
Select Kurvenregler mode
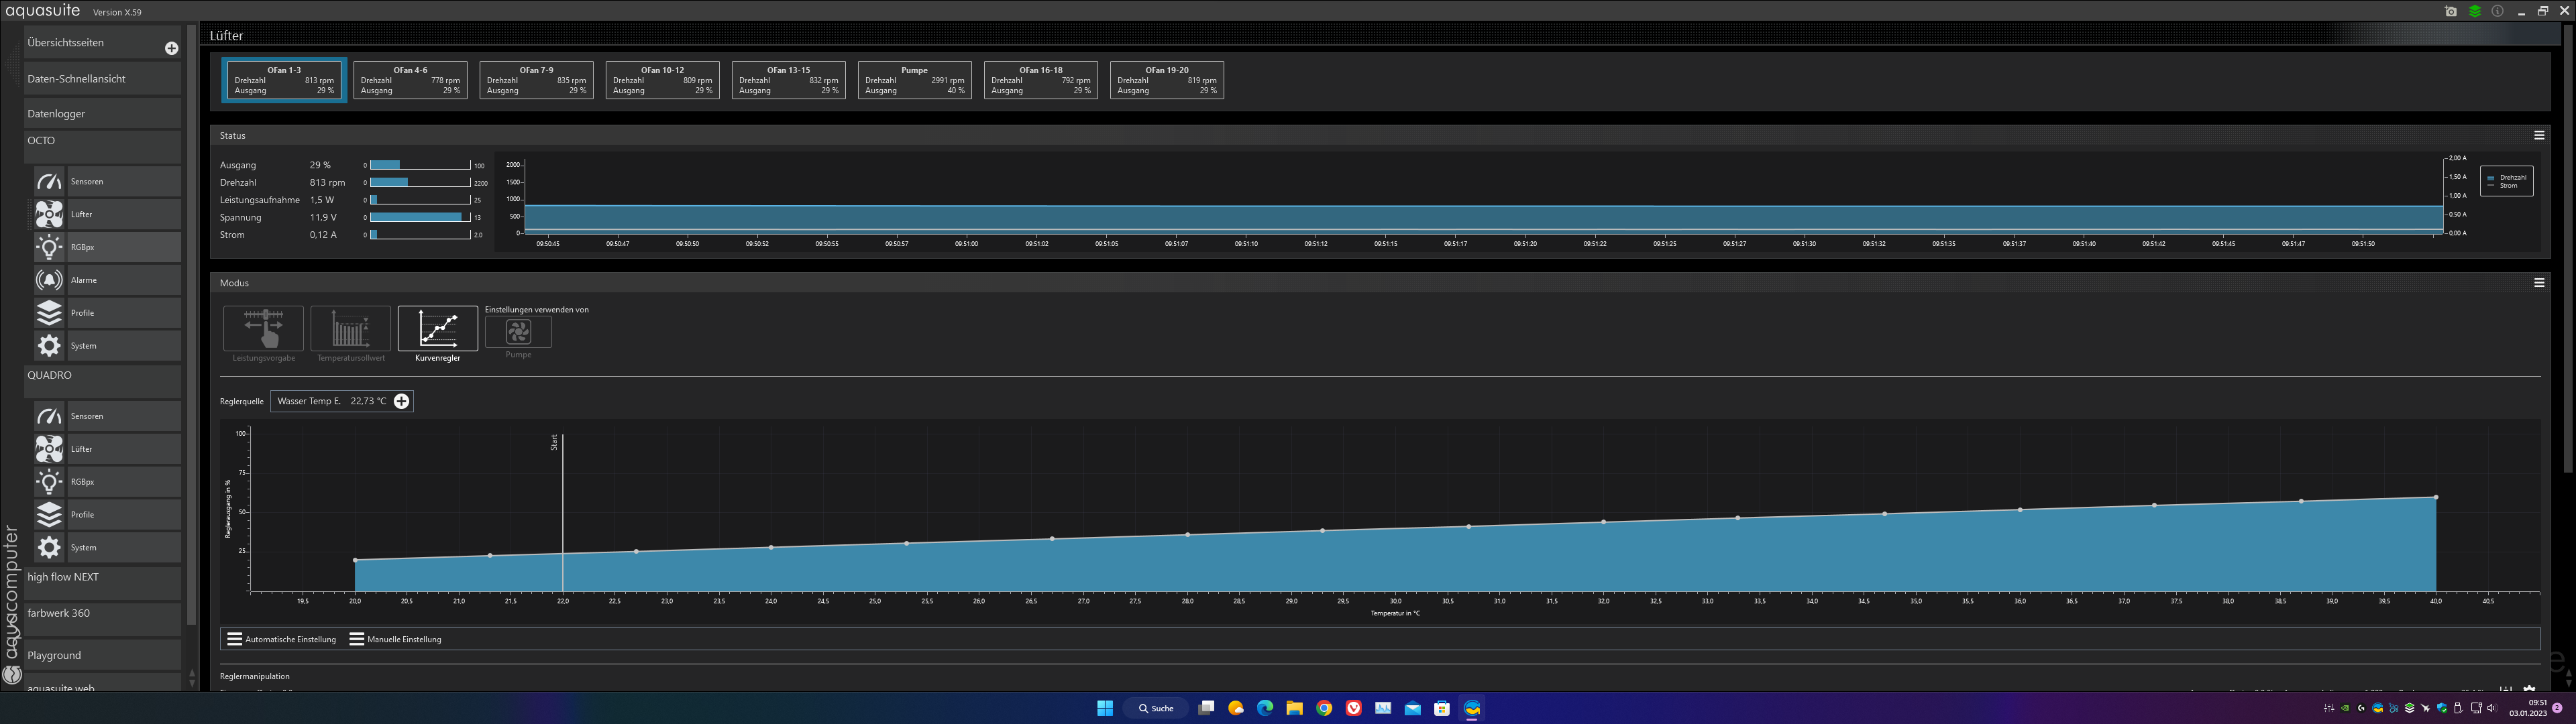tap(438, 329)
